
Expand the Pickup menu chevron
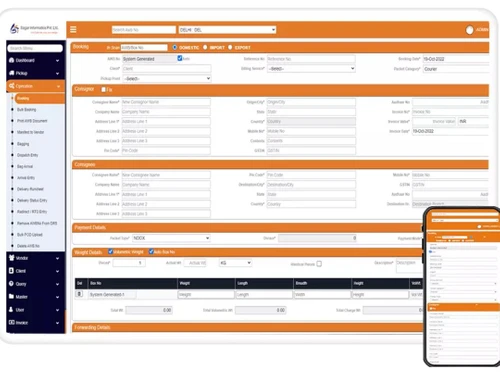tap(58, 73)
